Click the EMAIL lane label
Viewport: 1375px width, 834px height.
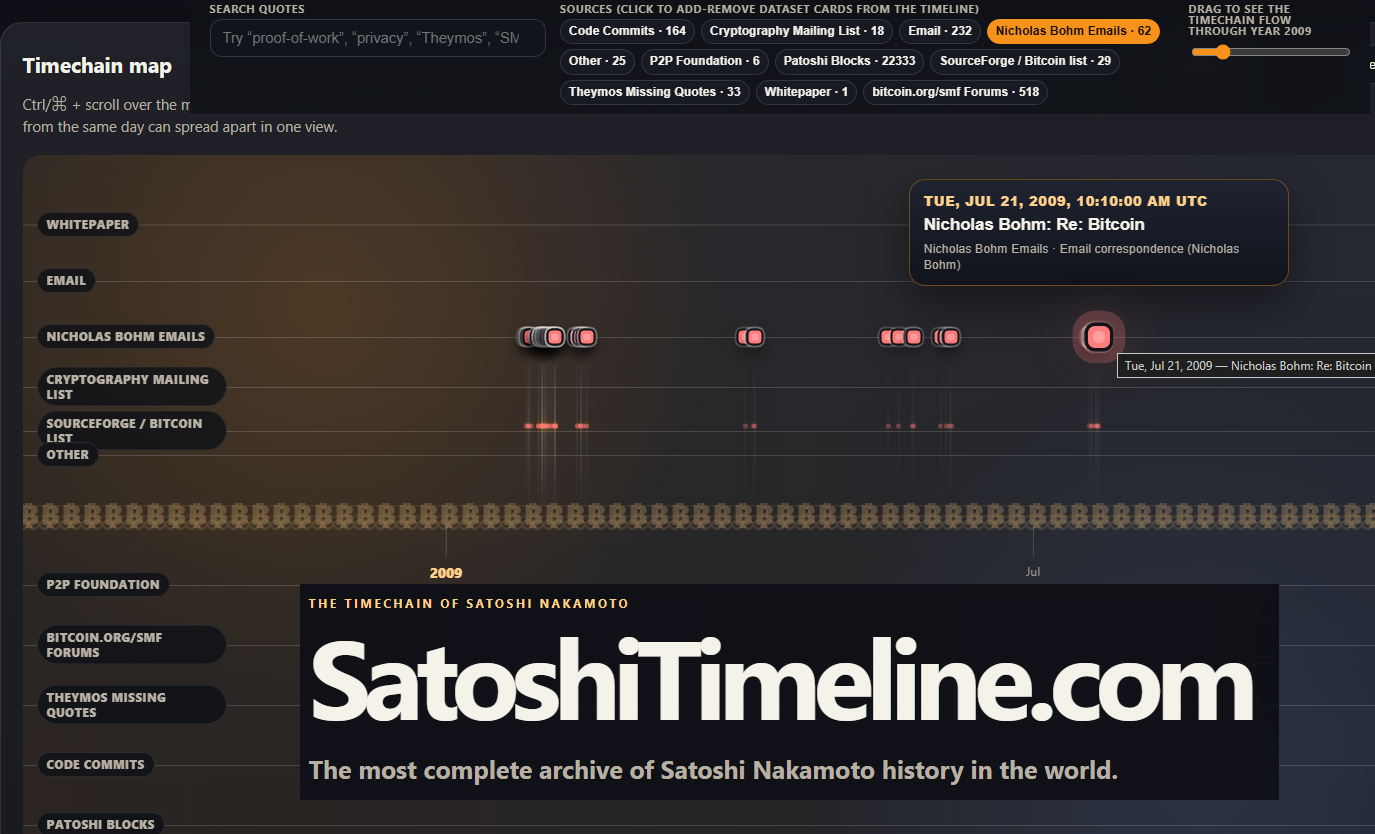tap(66, 281)
